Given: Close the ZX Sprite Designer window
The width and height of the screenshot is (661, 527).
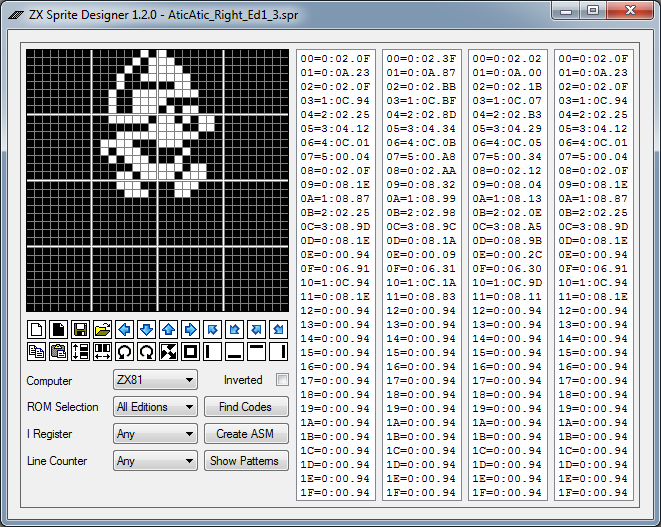Looking at the screenshot, I should pyautogui.click(x=630, y=11).
